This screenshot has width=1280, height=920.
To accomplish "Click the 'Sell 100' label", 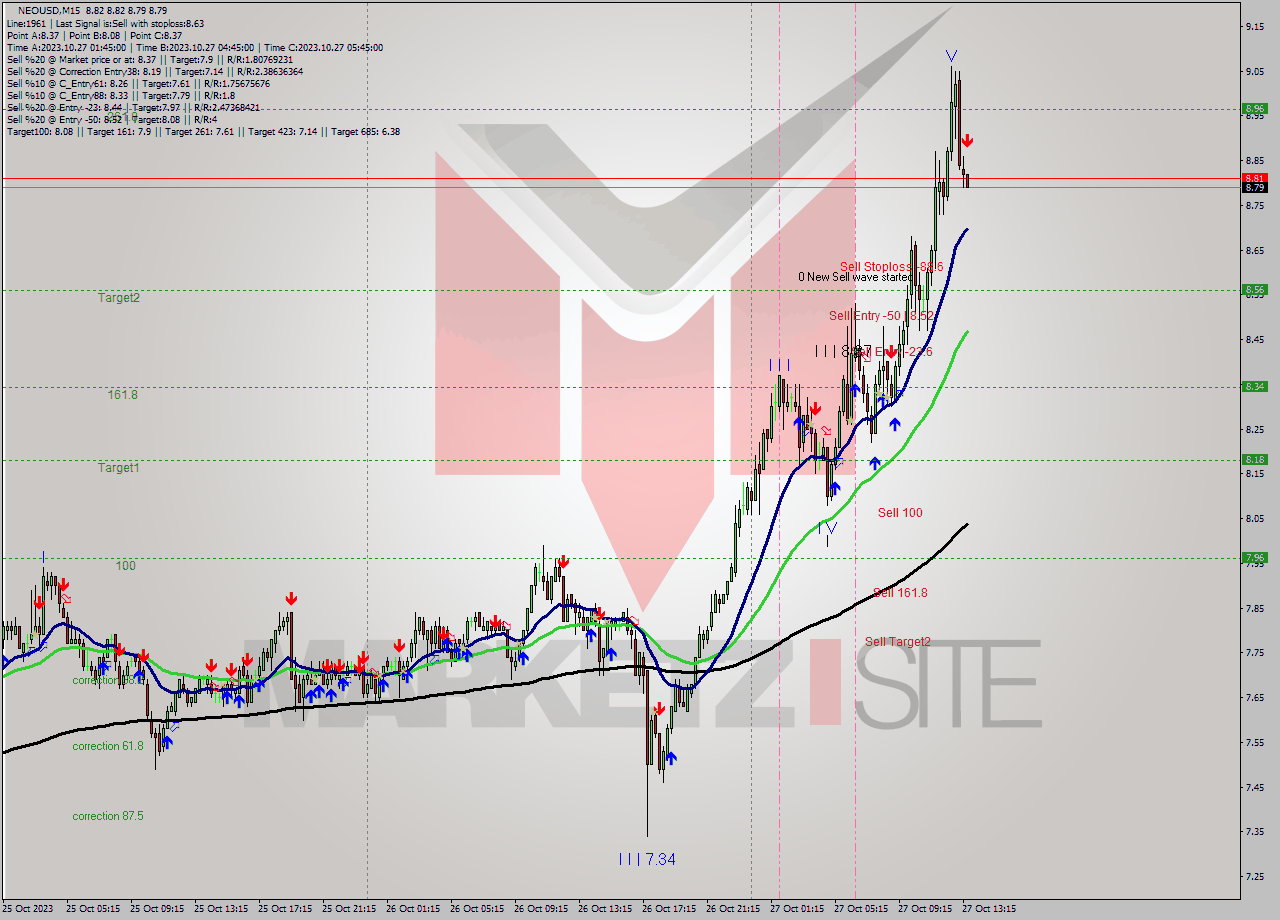I will point(900,513).
